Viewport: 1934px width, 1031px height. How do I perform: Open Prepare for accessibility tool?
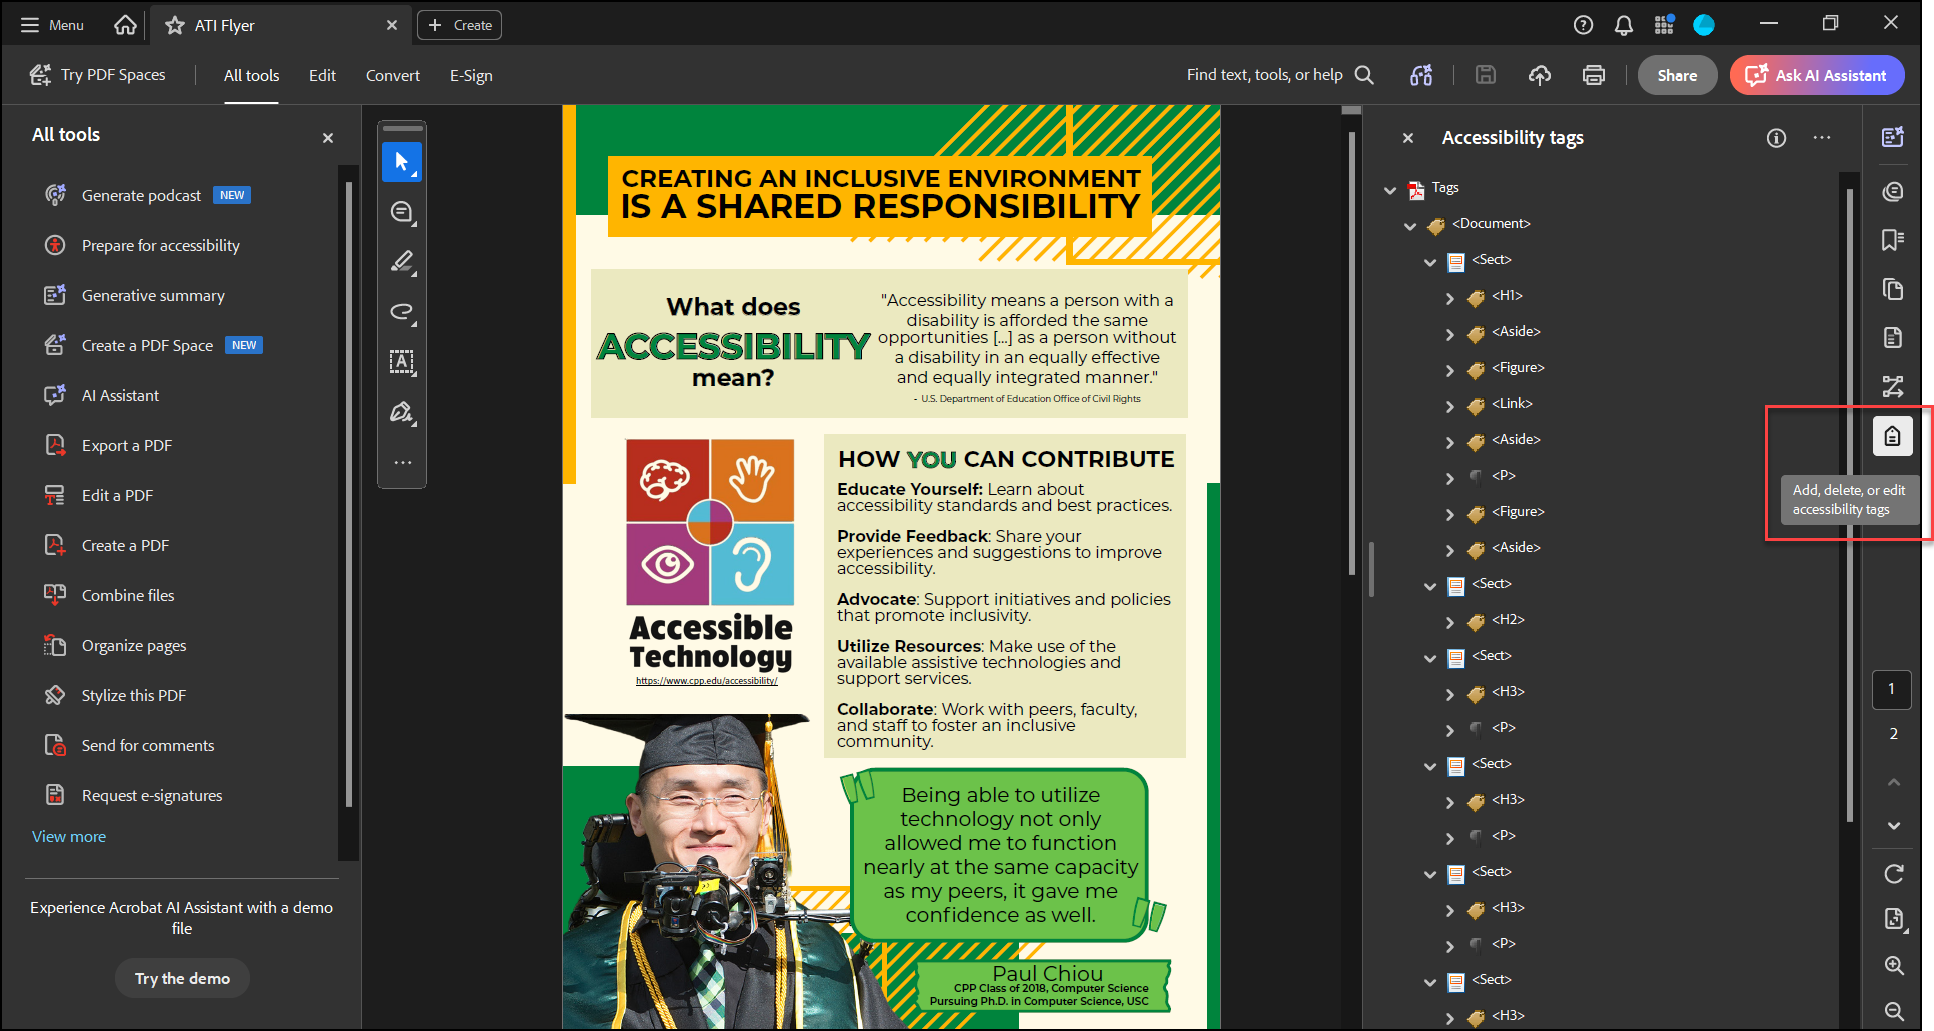coord(160,245)
